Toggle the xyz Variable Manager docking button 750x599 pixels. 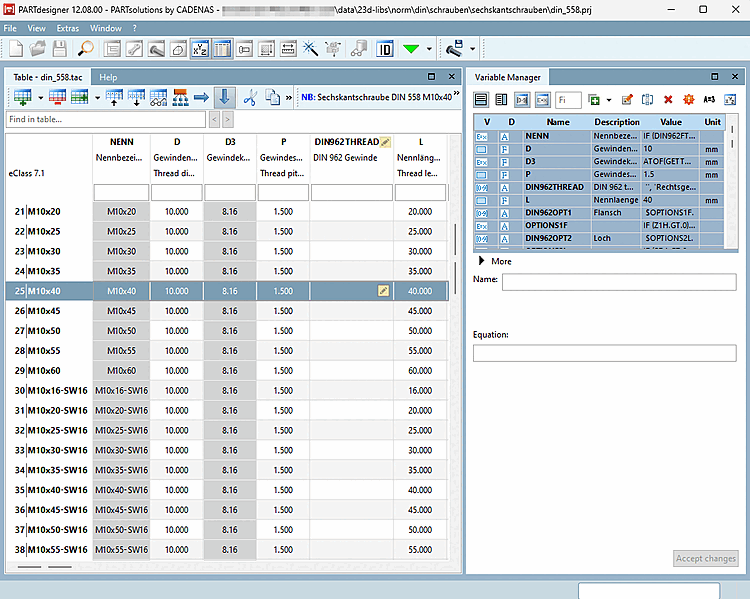pos(199,48)
